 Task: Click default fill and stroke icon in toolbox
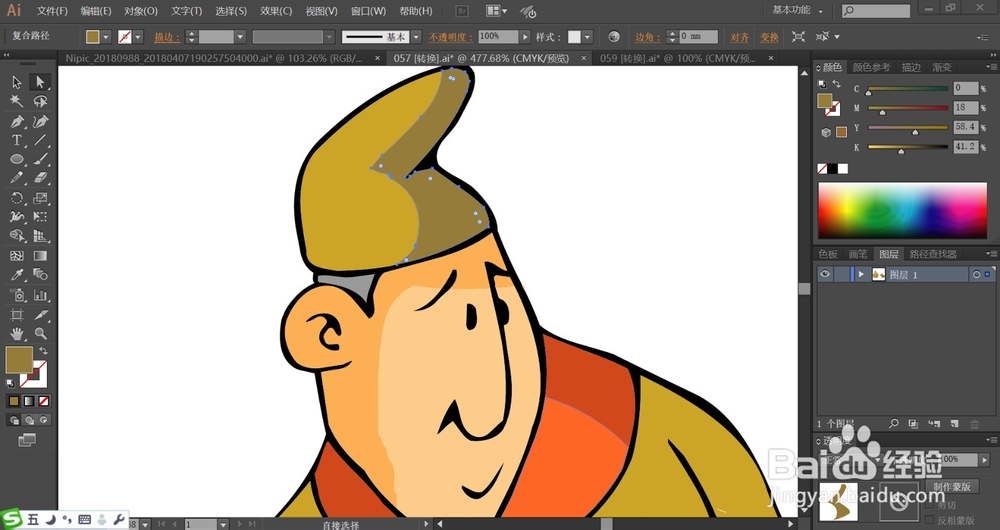point(10,383)
